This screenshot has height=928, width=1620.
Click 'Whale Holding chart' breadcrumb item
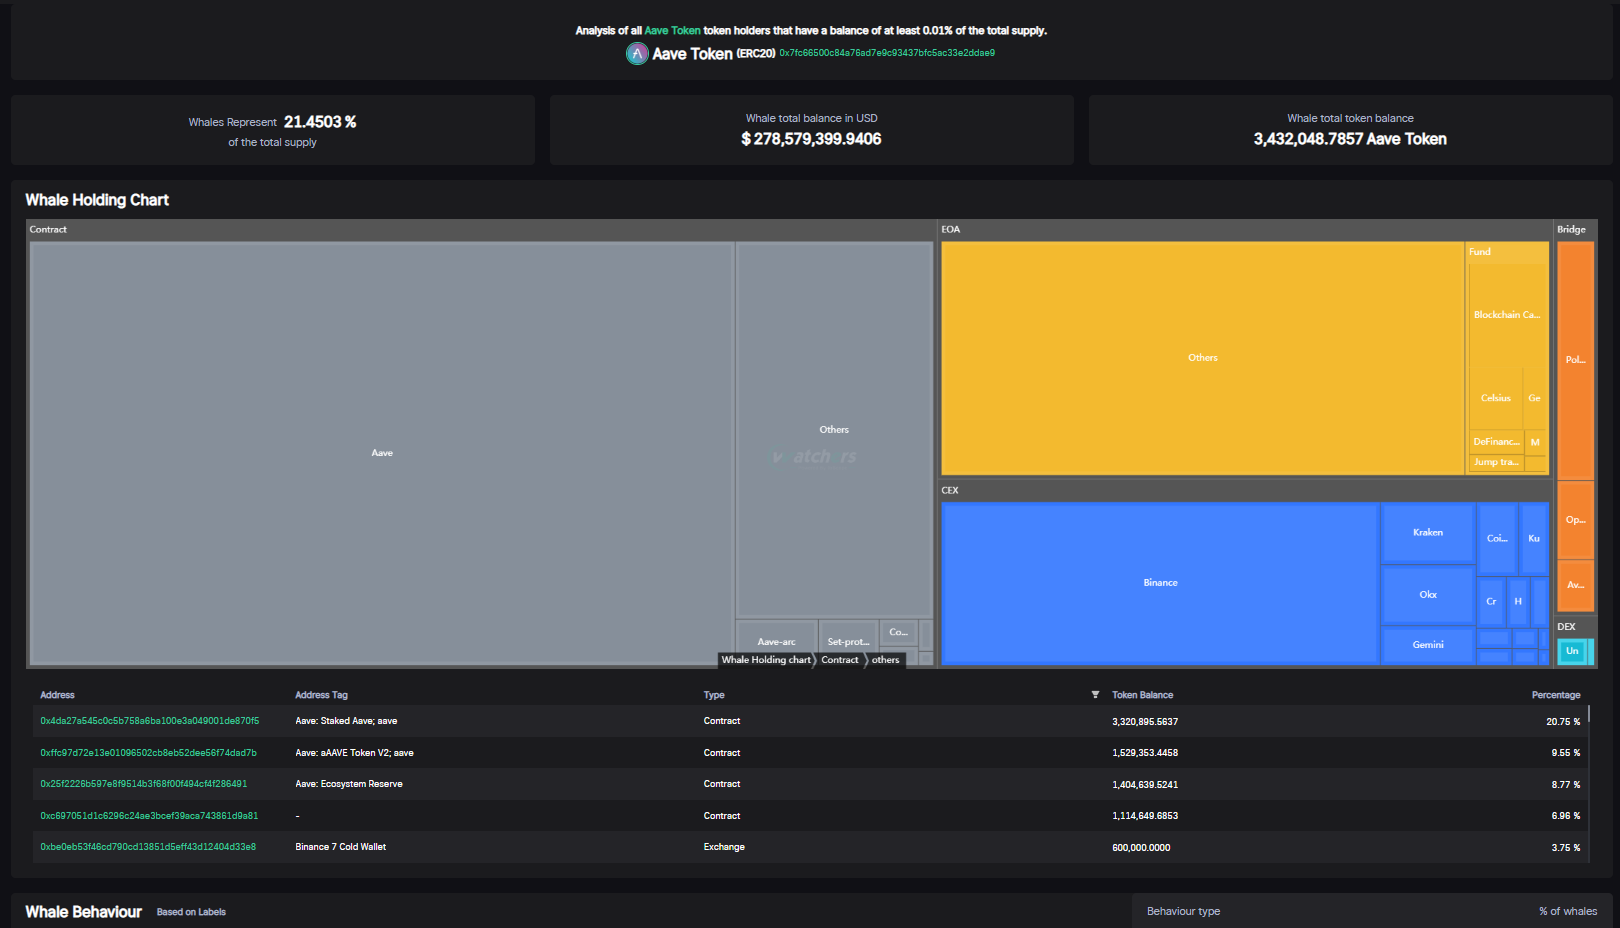coord(766,660)
